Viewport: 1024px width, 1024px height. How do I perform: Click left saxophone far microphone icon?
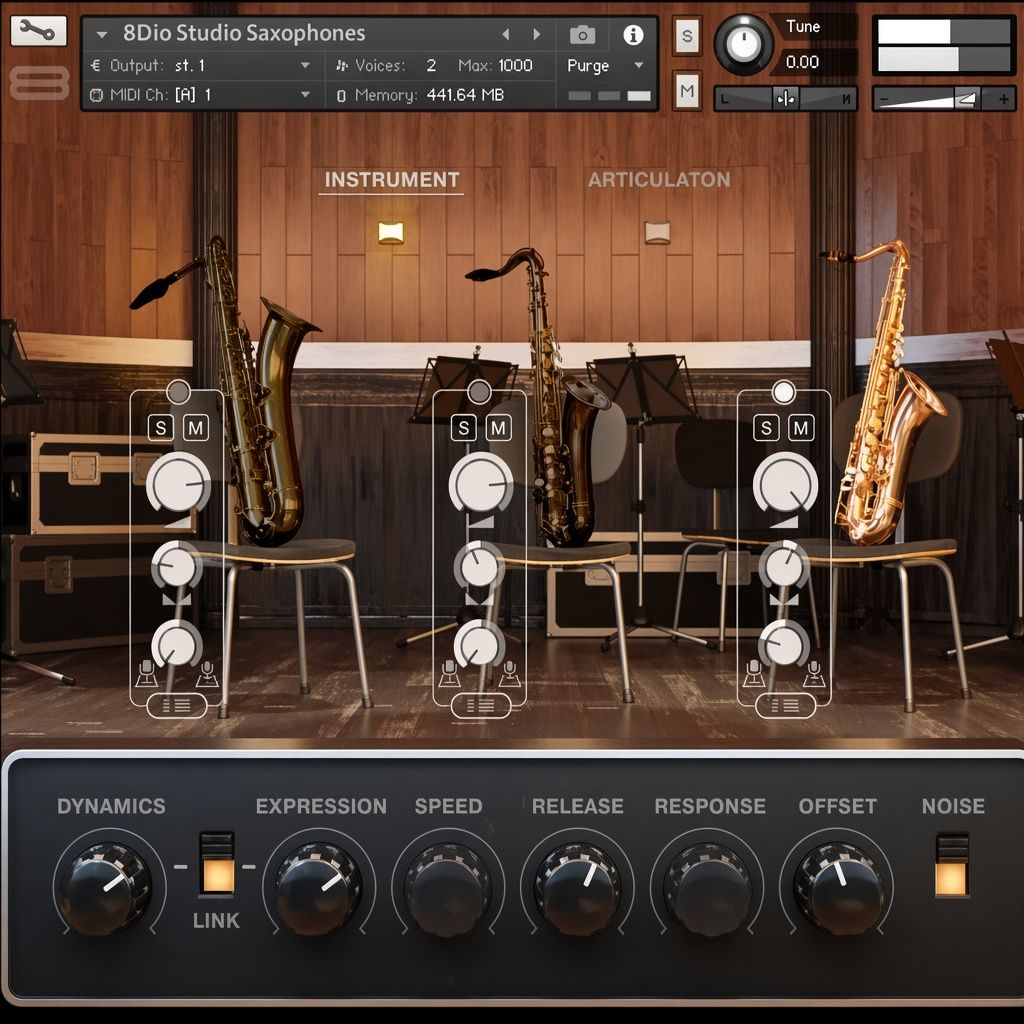point(207,674)
